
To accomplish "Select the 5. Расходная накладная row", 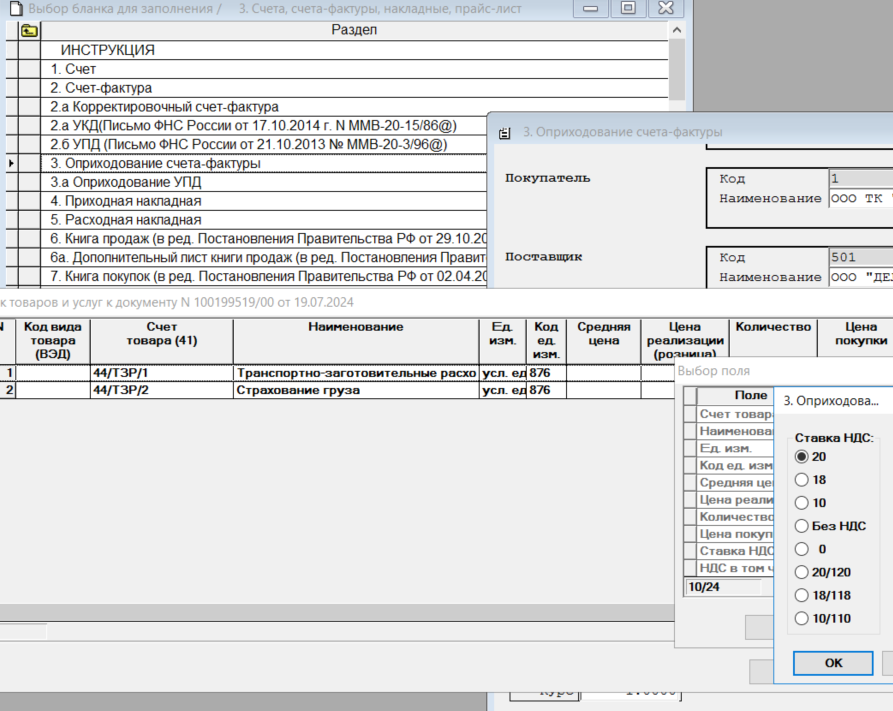I will 264,219.
